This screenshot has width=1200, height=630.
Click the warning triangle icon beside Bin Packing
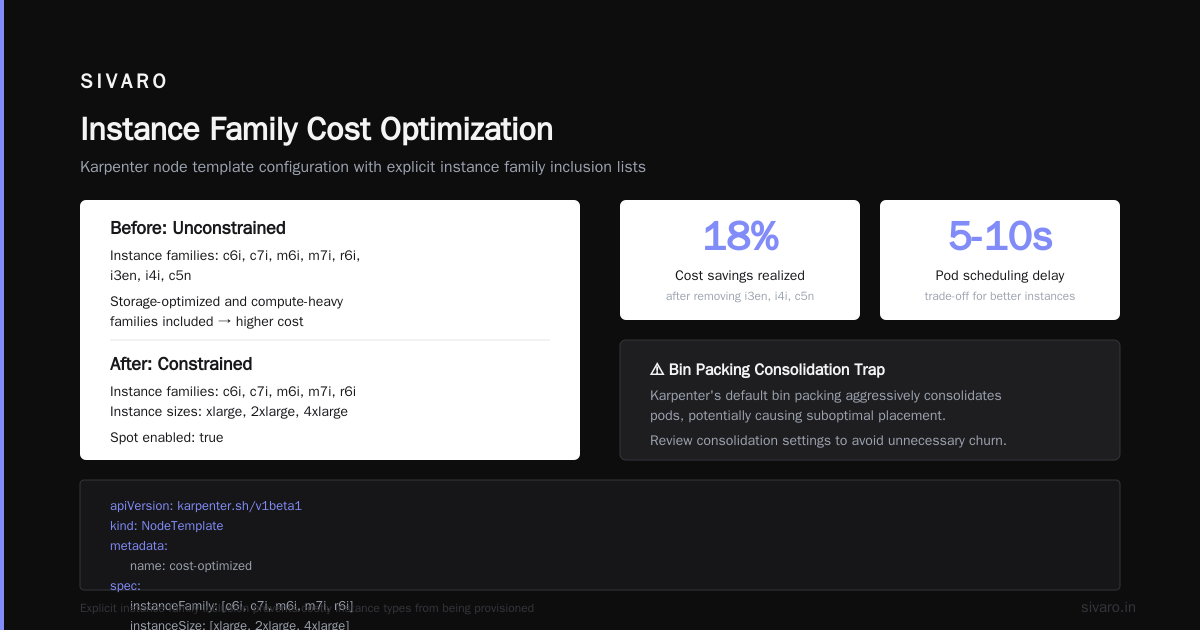click(657, 369)
